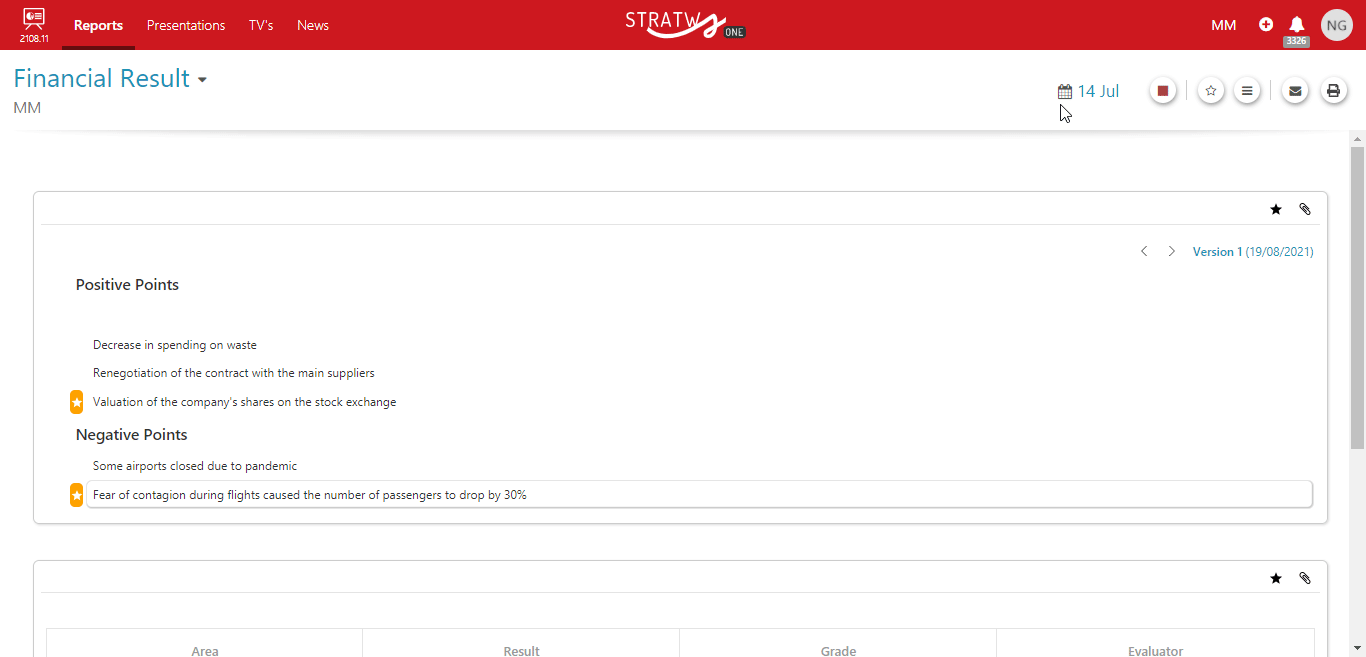
Task: Send report by email envelope icon
Action: [1295, 91]
